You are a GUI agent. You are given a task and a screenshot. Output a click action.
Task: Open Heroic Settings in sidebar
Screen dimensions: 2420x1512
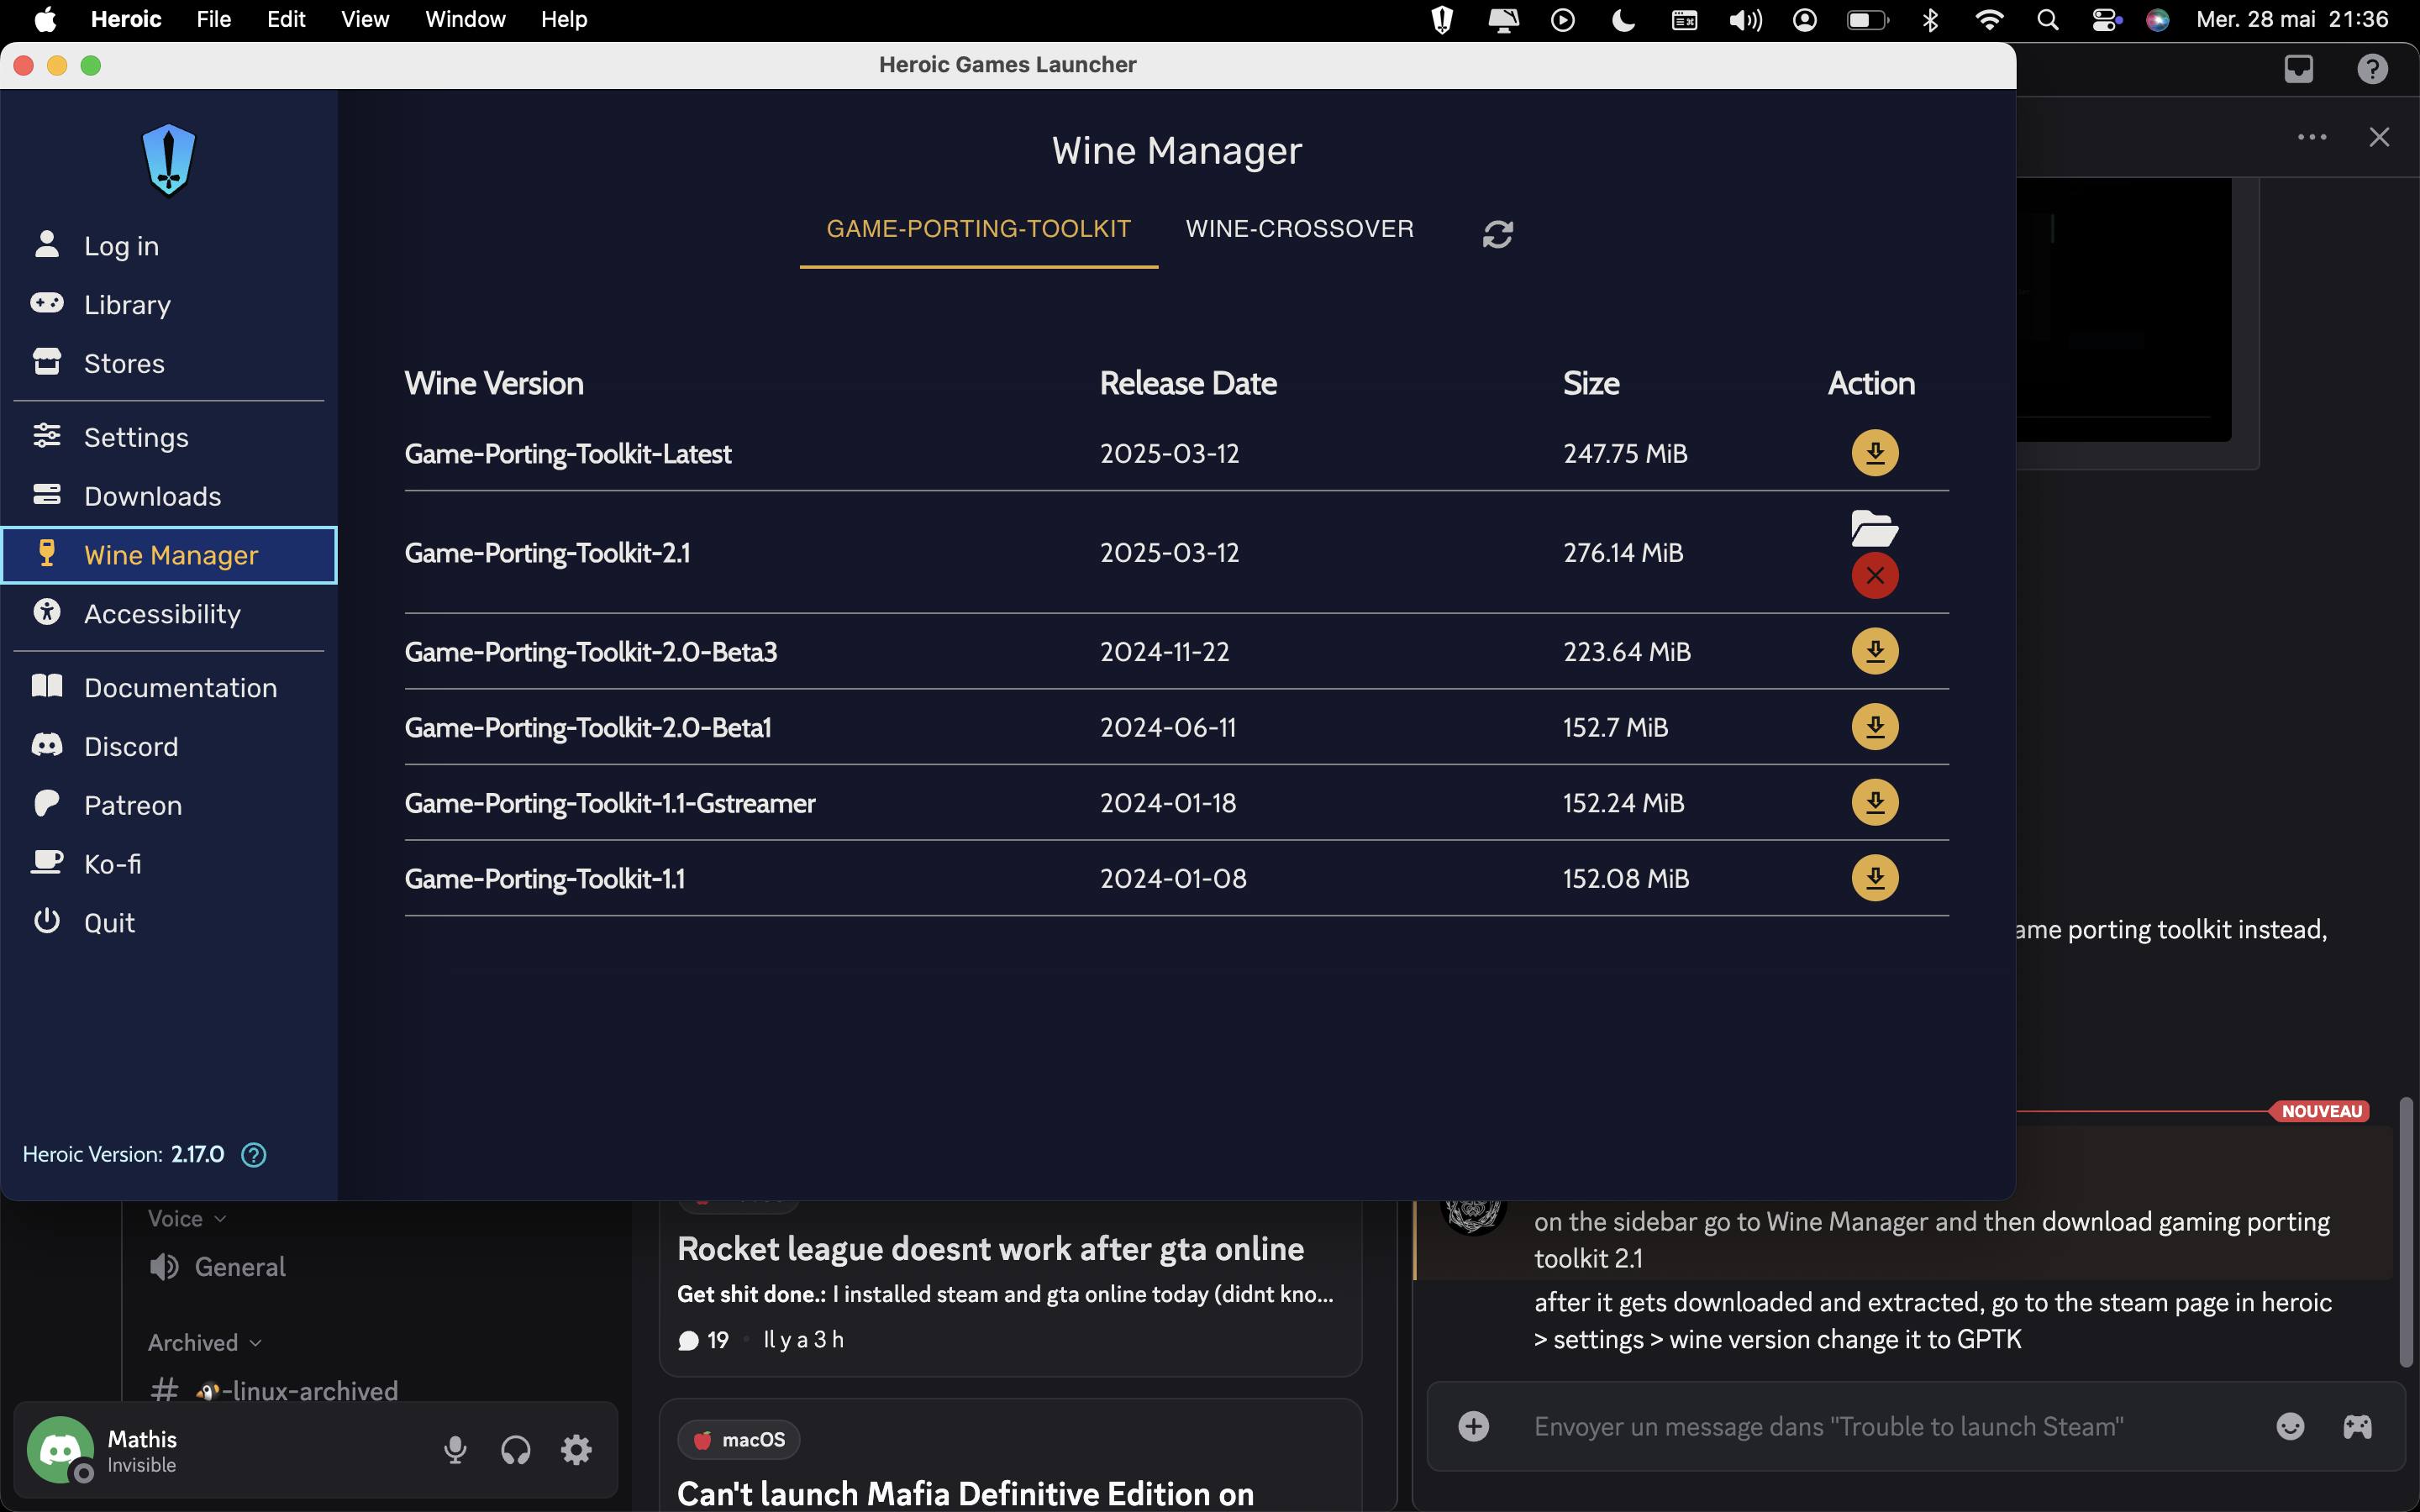(x=168, y=437)
